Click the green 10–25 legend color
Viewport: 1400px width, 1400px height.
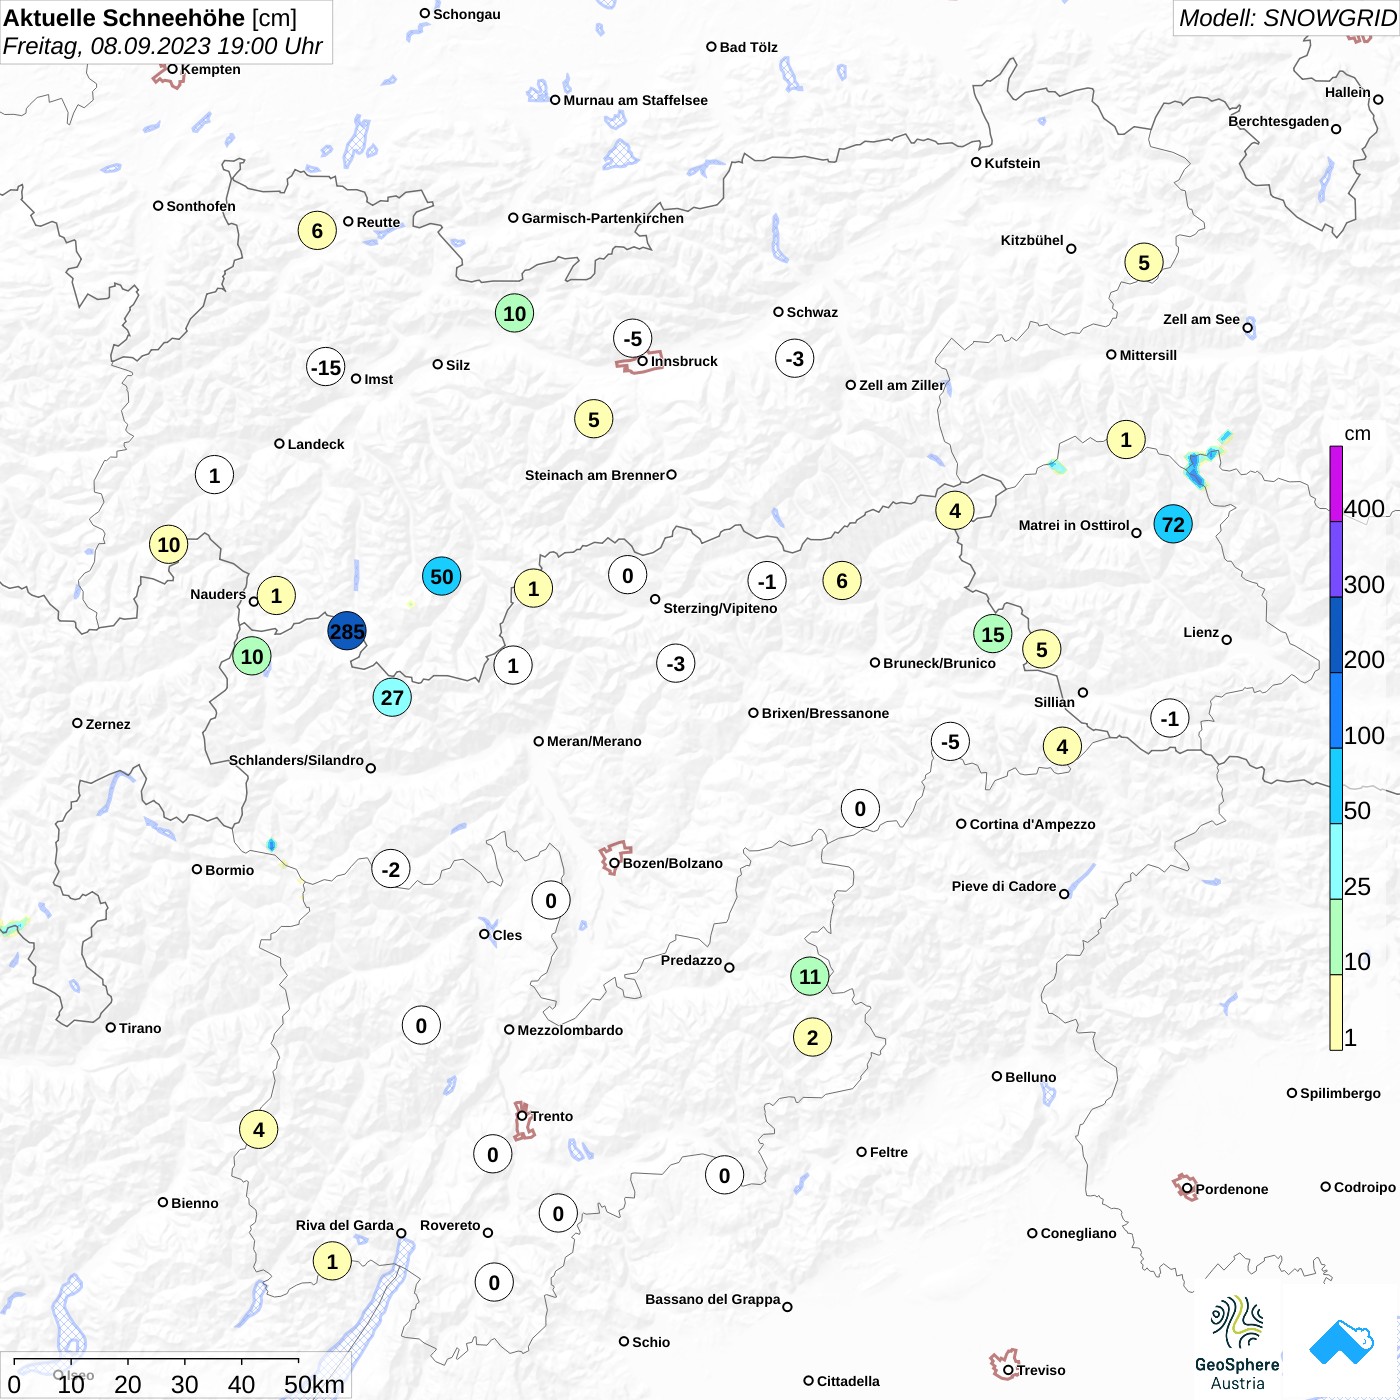[x=1336, y=937]
